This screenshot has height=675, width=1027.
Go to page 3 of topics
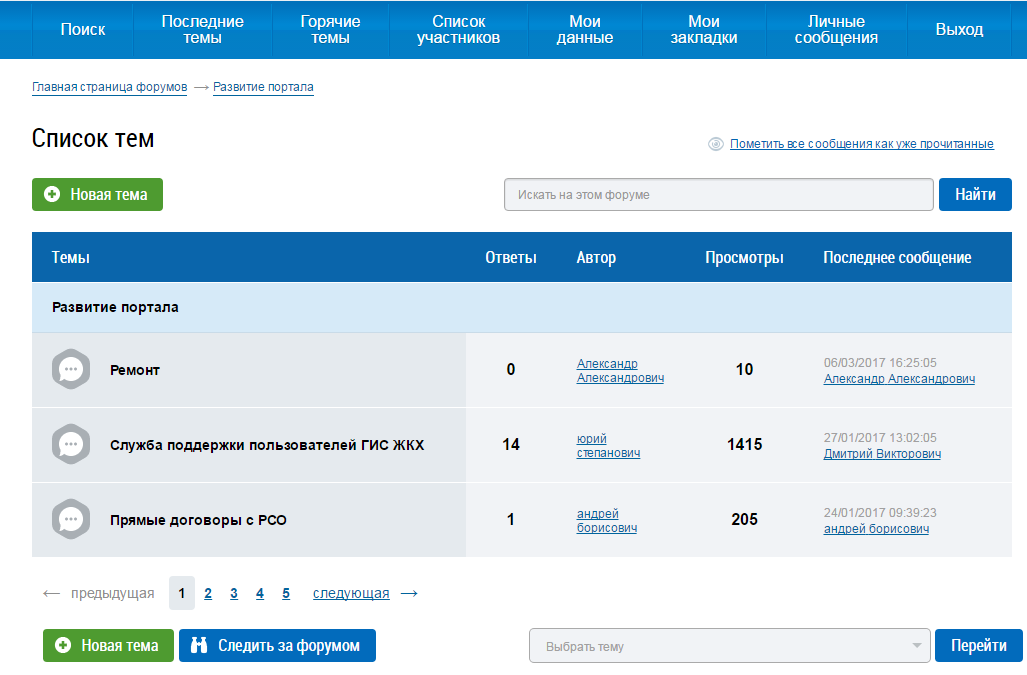pos(234,594)
